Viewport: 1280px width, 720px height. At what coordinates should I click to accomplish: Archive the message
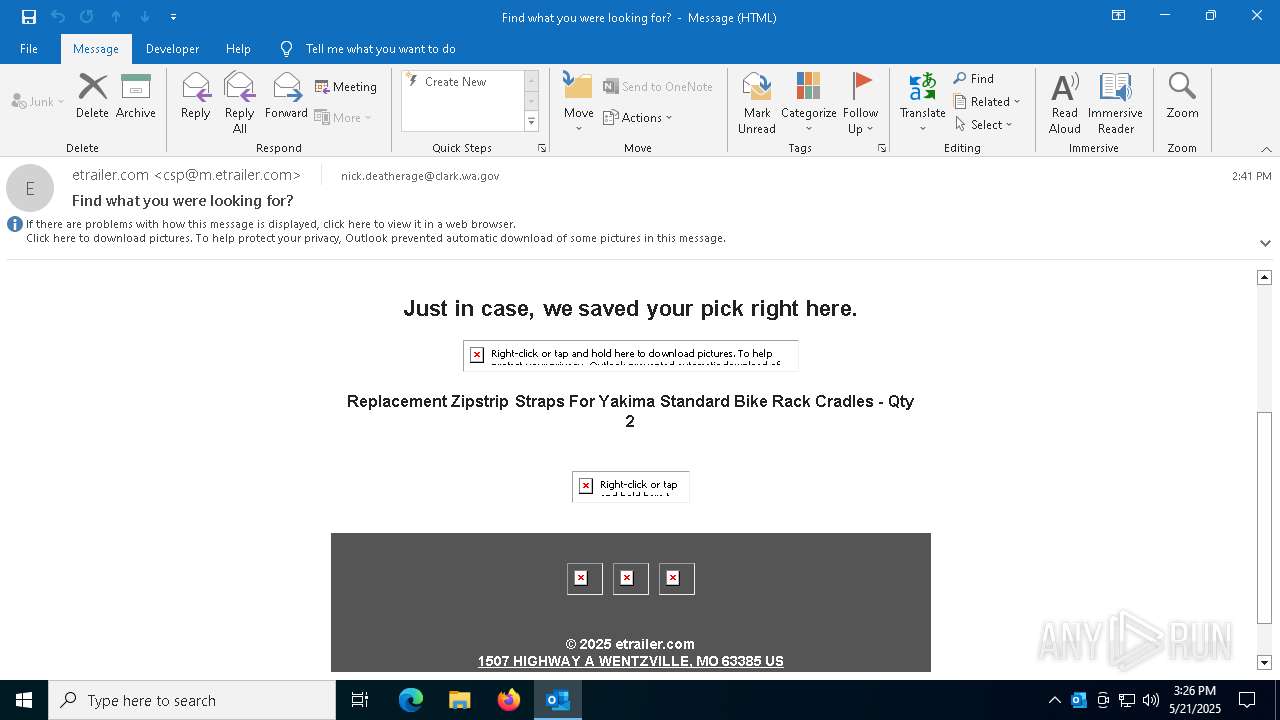[136, 96]
